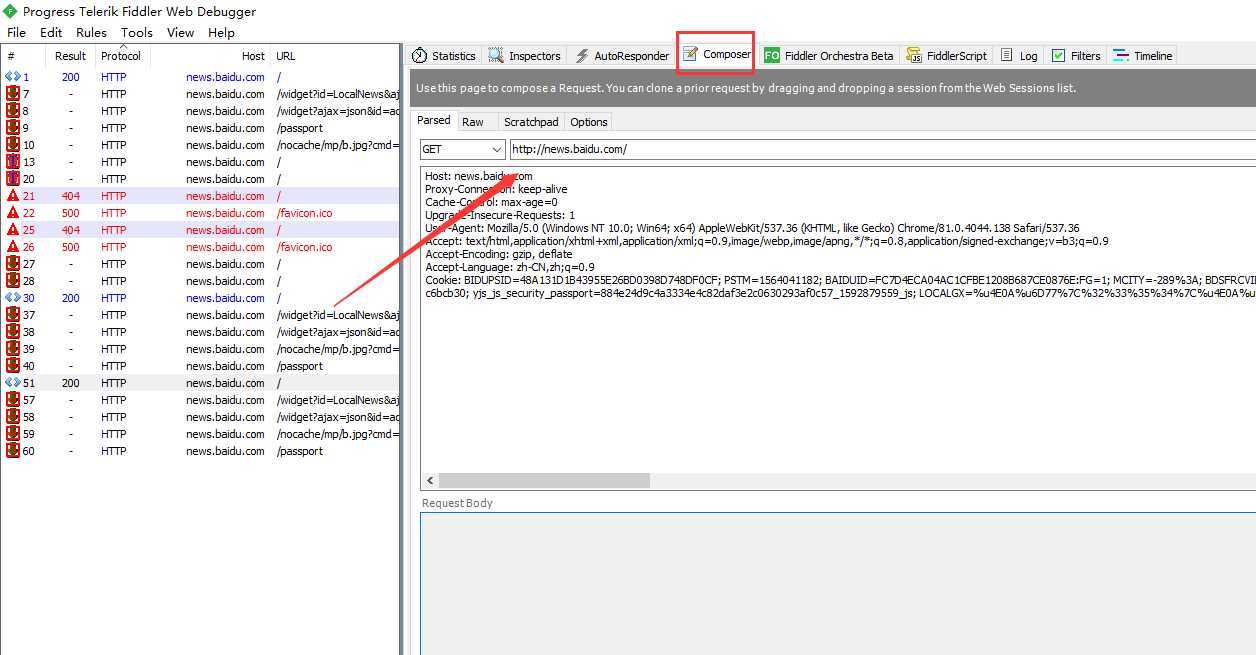Image resolution: width=1256 pixels, height=655 pixels.
Task: Click inside the Request Body text area
Action: pyautogui.click(x=838, y=583)
